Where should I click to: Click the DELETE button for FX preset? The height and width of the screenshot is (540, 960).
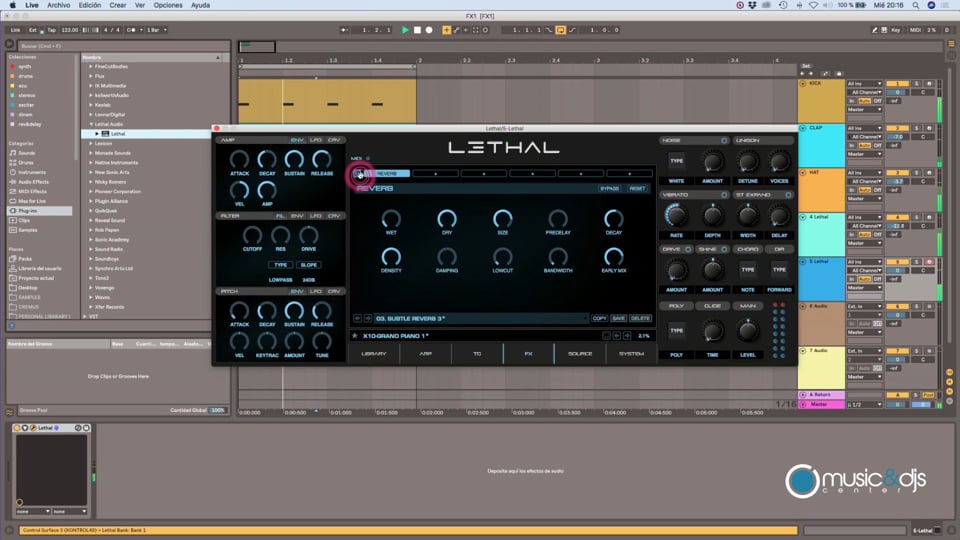tap(640, 318)
